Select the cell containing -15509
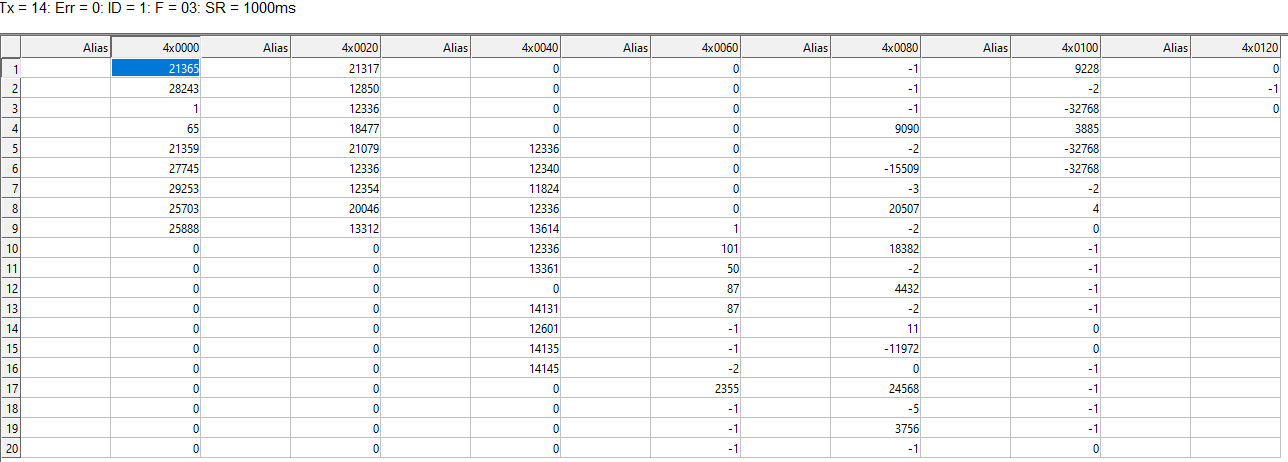The width and height of the screenshot is (1288, 462). coord(876,168)
